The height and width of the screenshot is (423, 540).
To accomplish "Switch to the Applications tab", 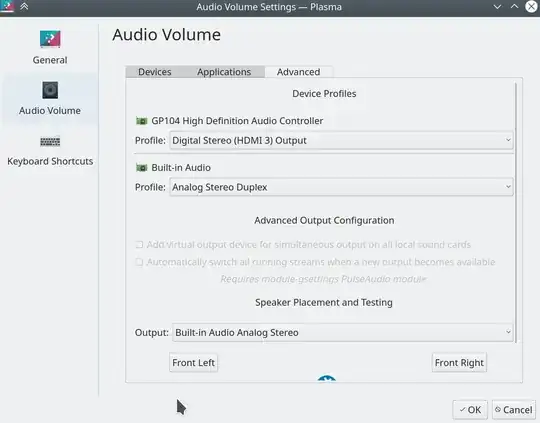I will 224,72.
